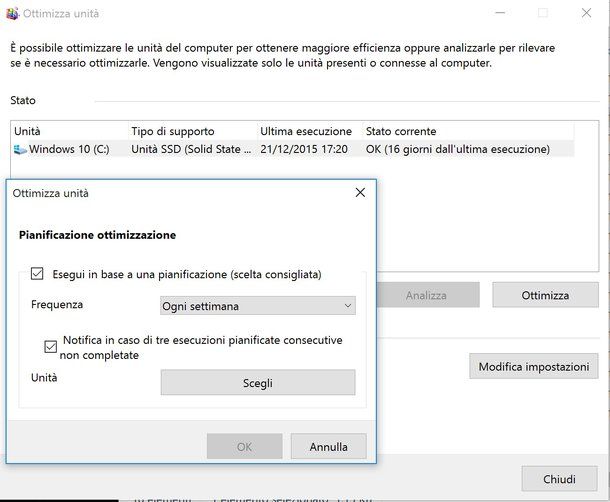Click the Analizza button in main window
The width and height of the screenshot is (610, 502).
[427, 295]
